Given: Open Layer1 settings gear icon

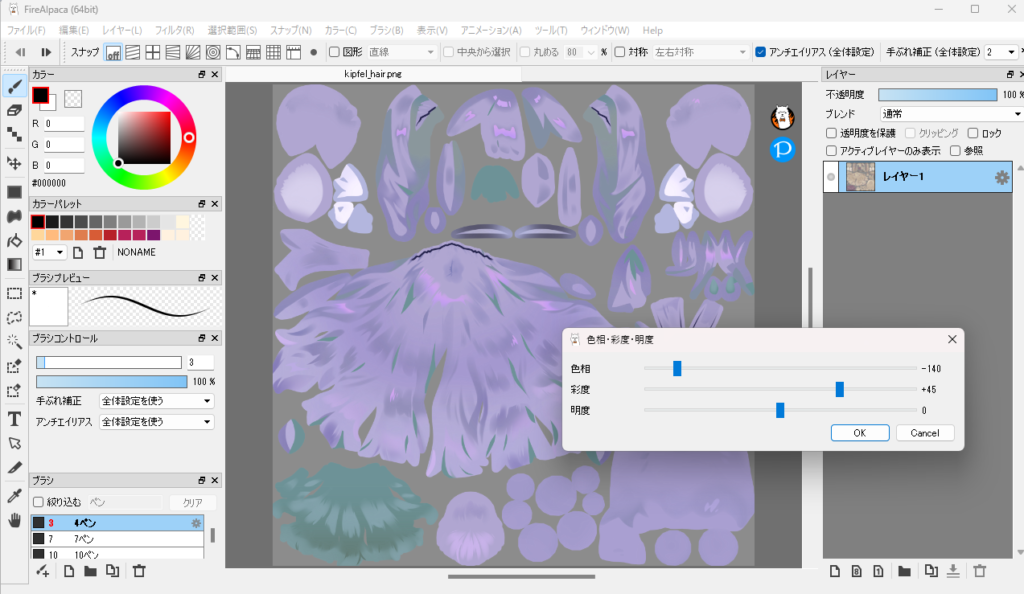Looking at the screenshot, I should tap(1001, 177).
